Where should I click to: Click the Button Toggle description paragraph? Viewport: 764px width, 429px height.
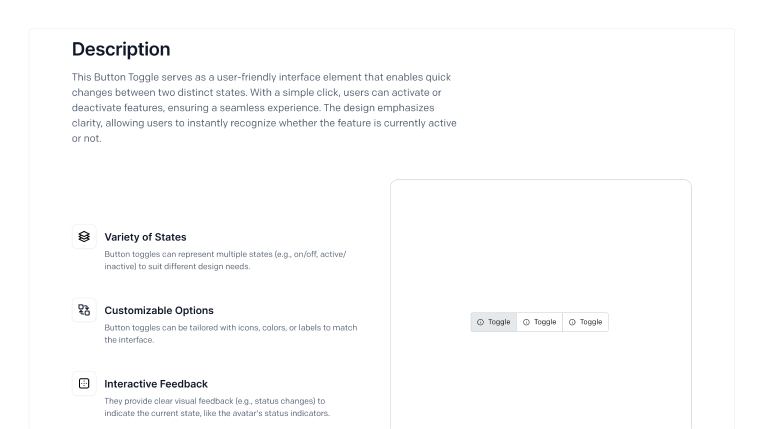[264, 108]
